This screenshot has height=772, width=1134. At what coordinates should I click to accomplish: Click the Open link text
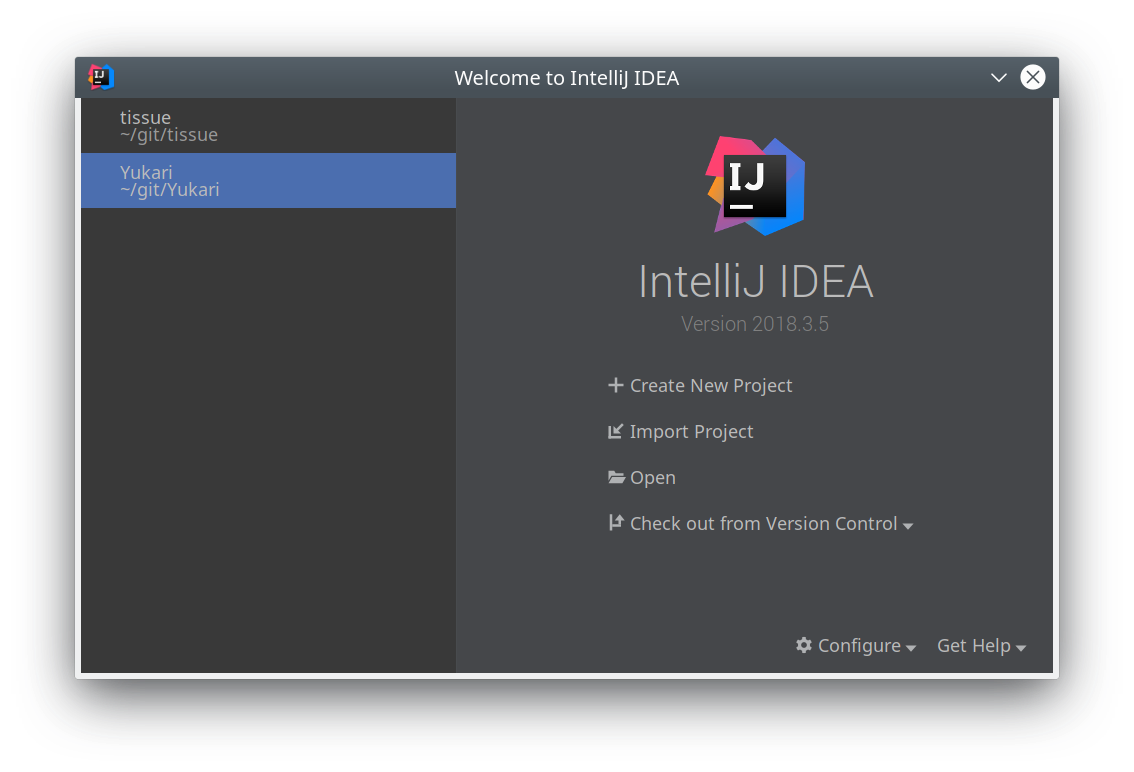pos(653,478)
